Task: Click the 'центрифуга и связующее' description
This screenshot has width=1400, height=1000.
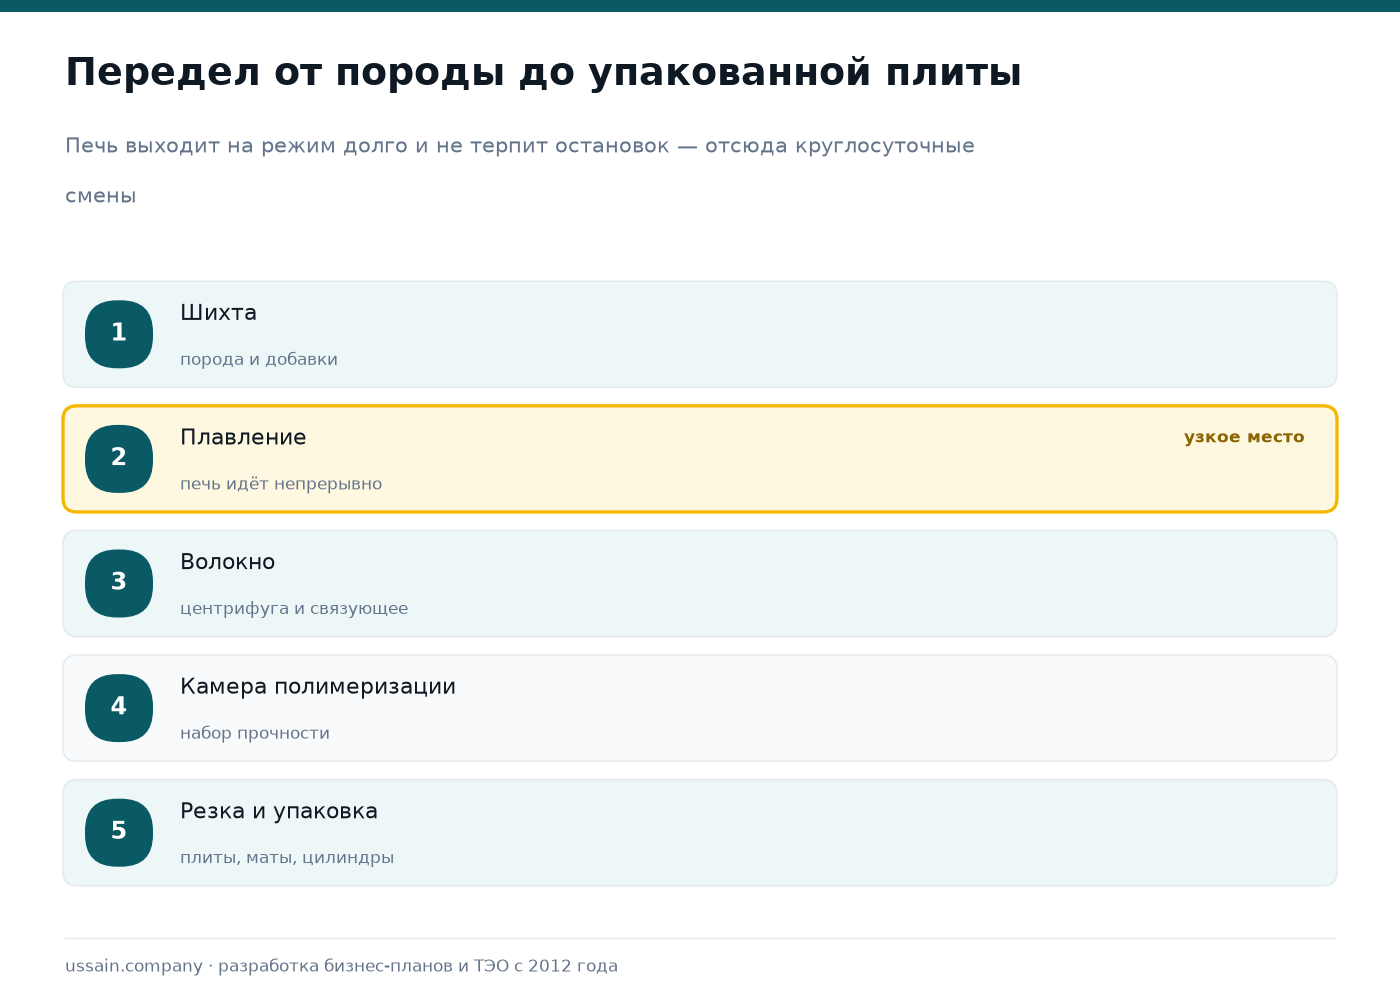Action: pyautogui.click(x=294, y=608)
